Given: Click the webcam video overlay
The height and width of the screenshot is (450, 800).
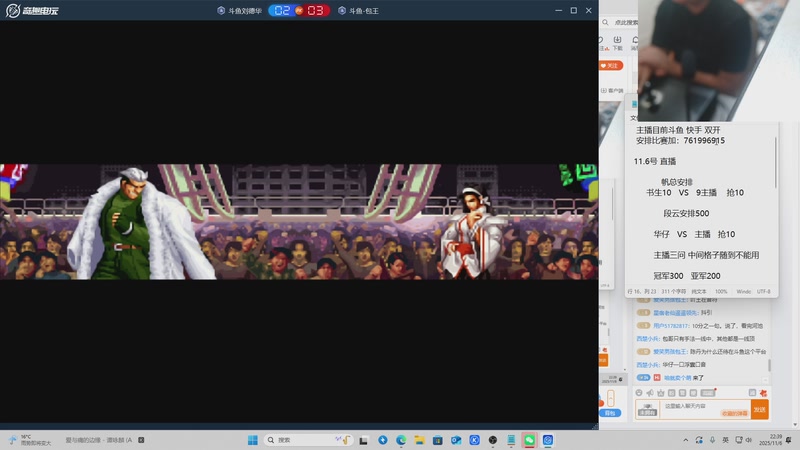Looking at the screenshot, I should point(718,60).
